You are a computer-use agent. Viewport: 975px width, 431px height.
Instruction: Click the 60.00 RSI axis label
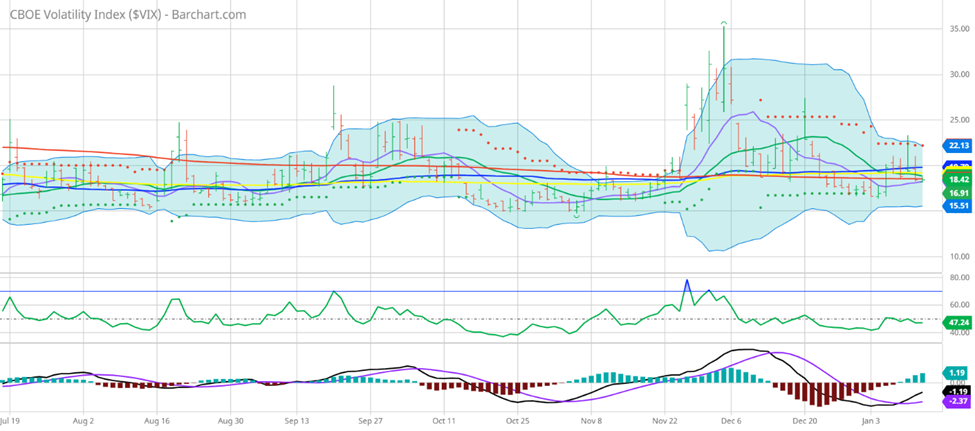tap(958, 305)
